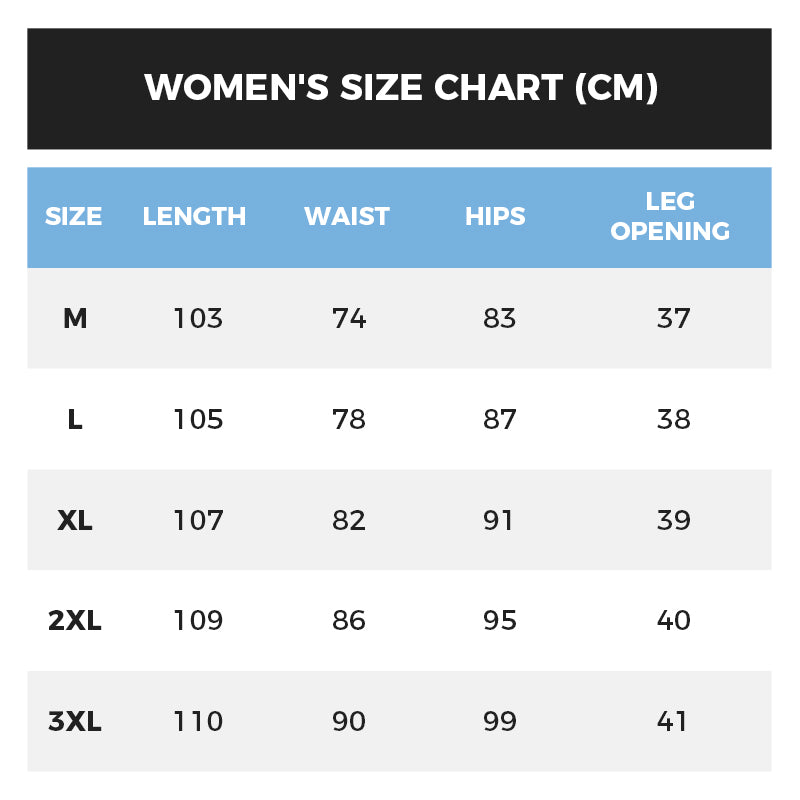Click the Women's Size Chart title
800x800 pixels.
point(401,88)
